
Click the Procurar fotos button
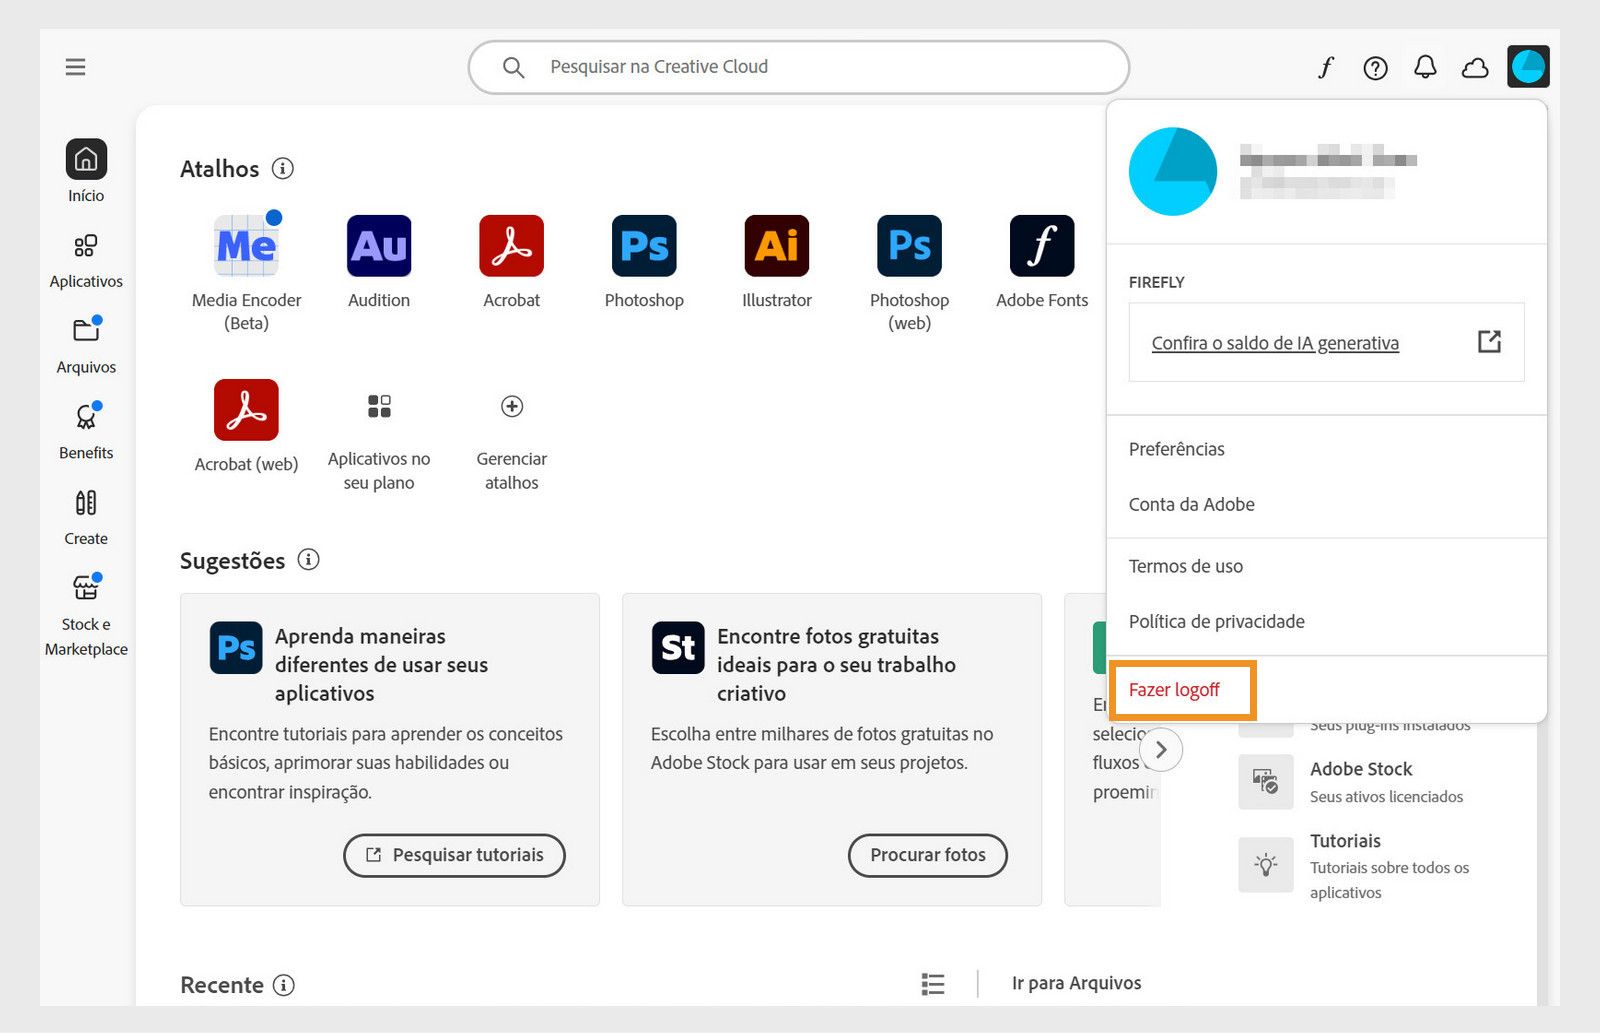pyautogui.click(x=928, y=855)
